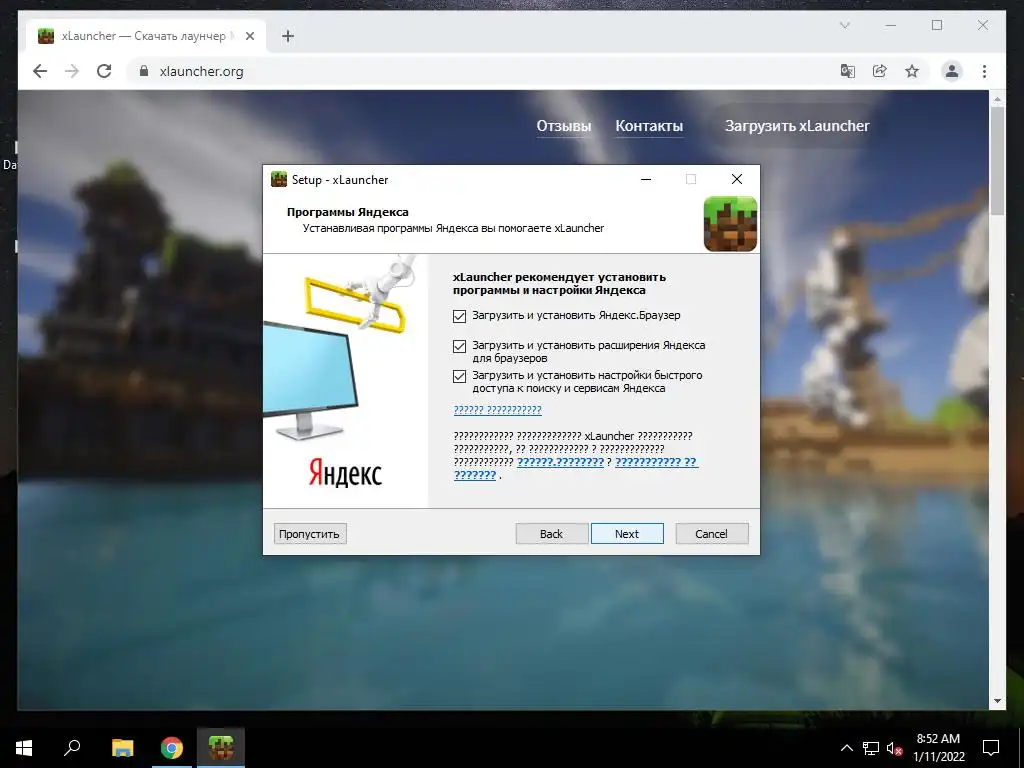Viewport: 1024px width, 768px height.
Task: Open the Chrome profile avatar
Action: coord(952,71)
